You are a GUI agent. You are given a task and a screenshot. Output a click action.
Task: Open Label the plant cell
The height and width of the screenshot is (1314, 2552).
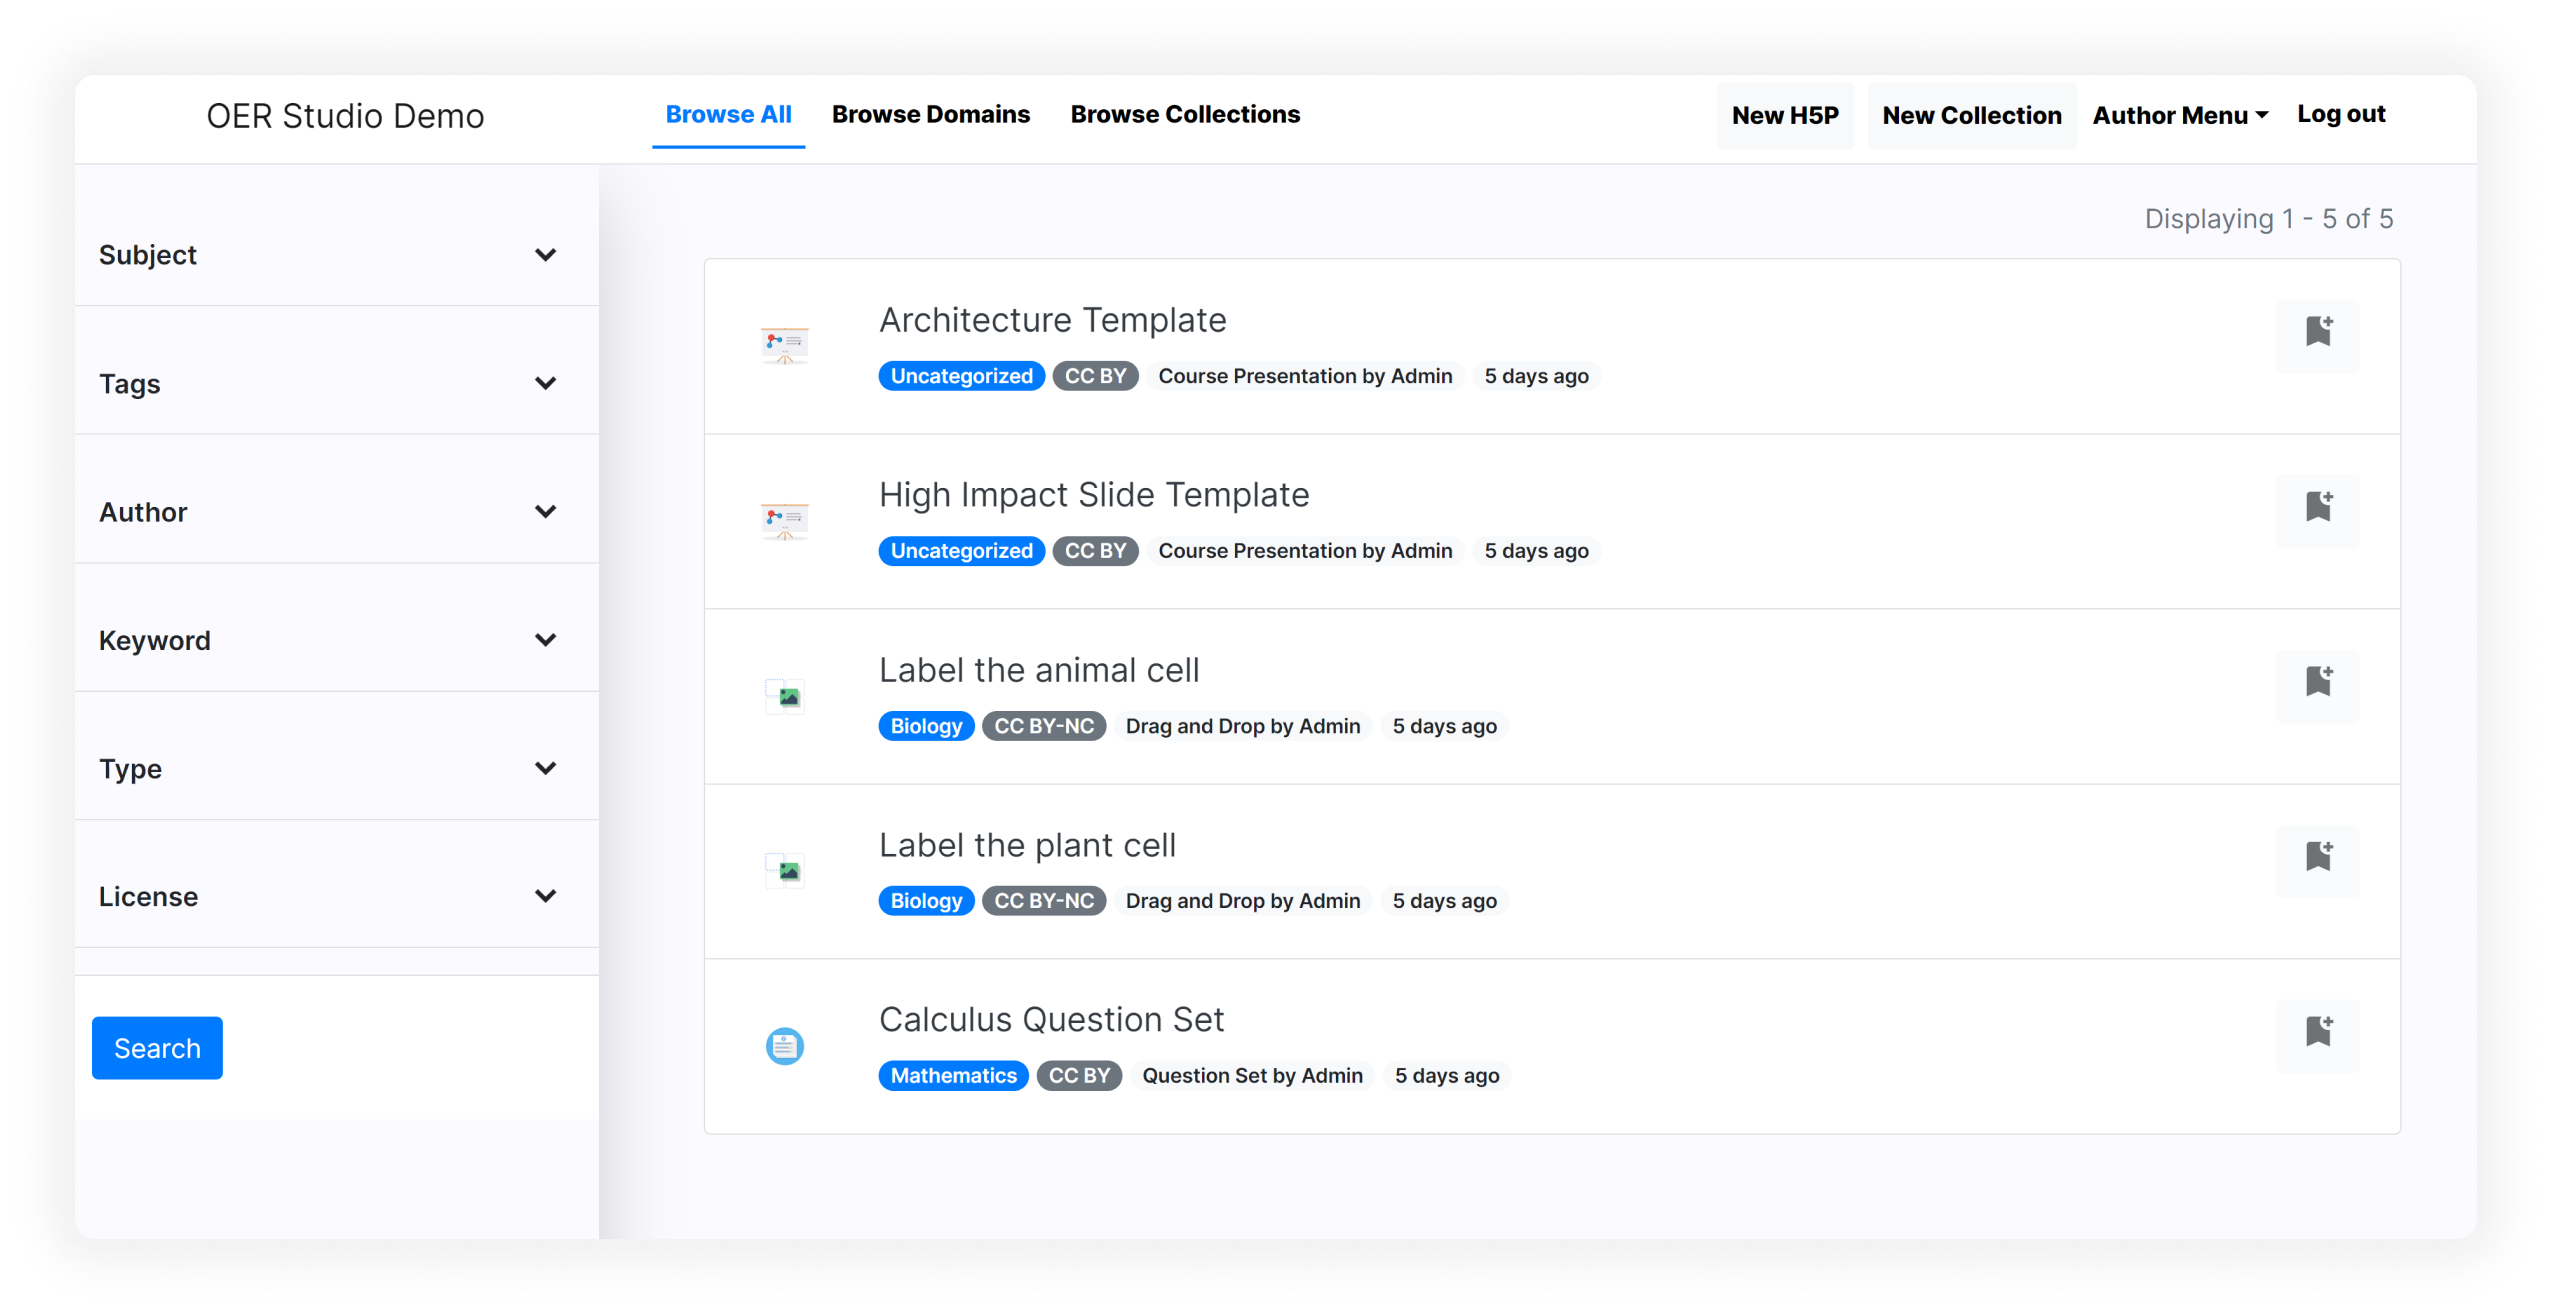(1027, 845)
